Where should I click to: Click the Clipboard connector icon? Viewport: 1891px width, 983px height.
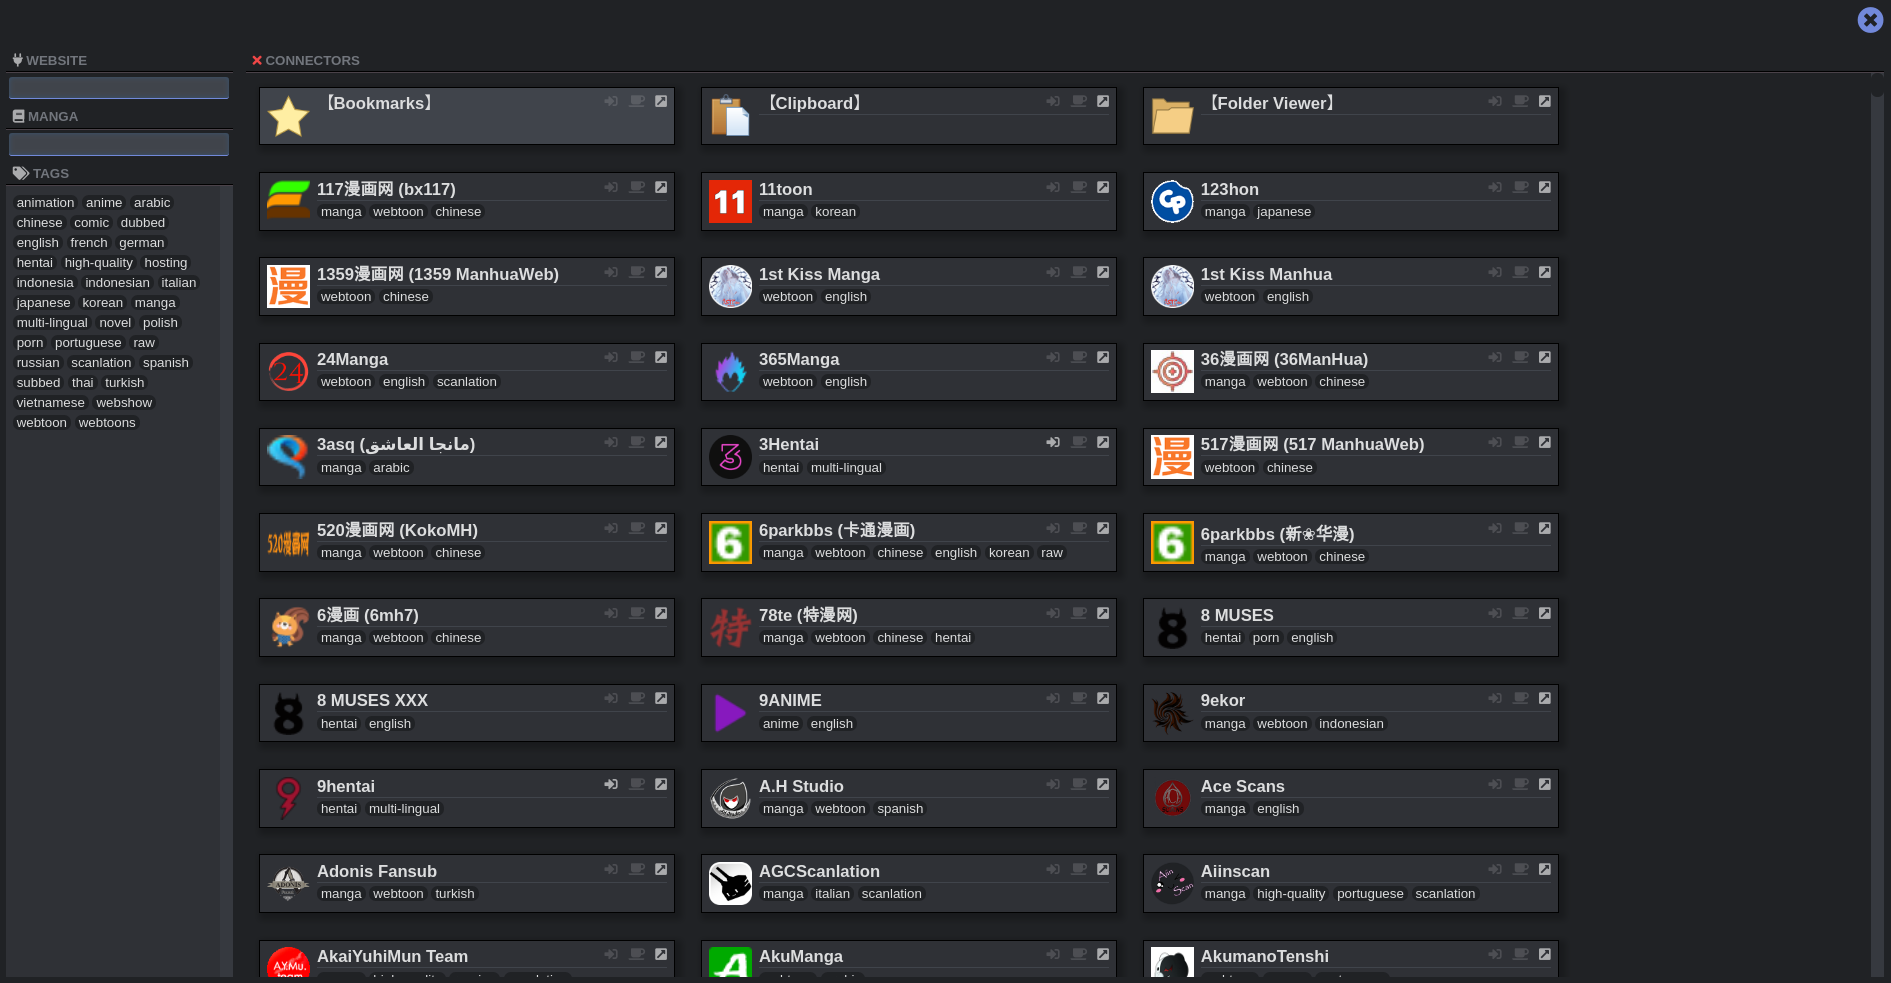(730, 116)
